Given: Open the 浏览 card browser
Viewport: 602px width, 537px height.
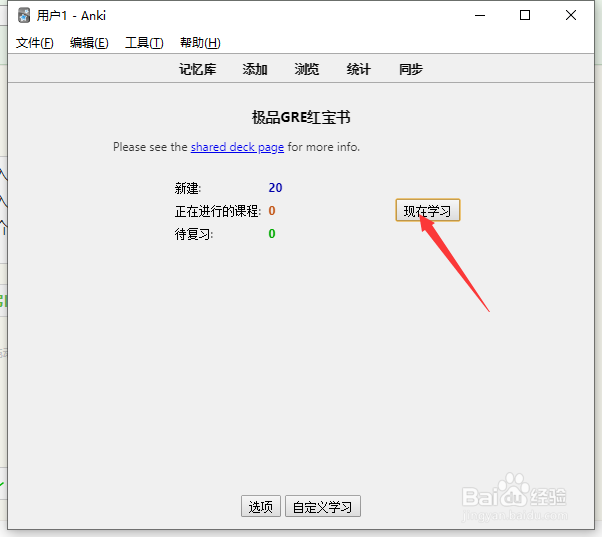Looking at the screenshot, I should (x=307, y=69).
